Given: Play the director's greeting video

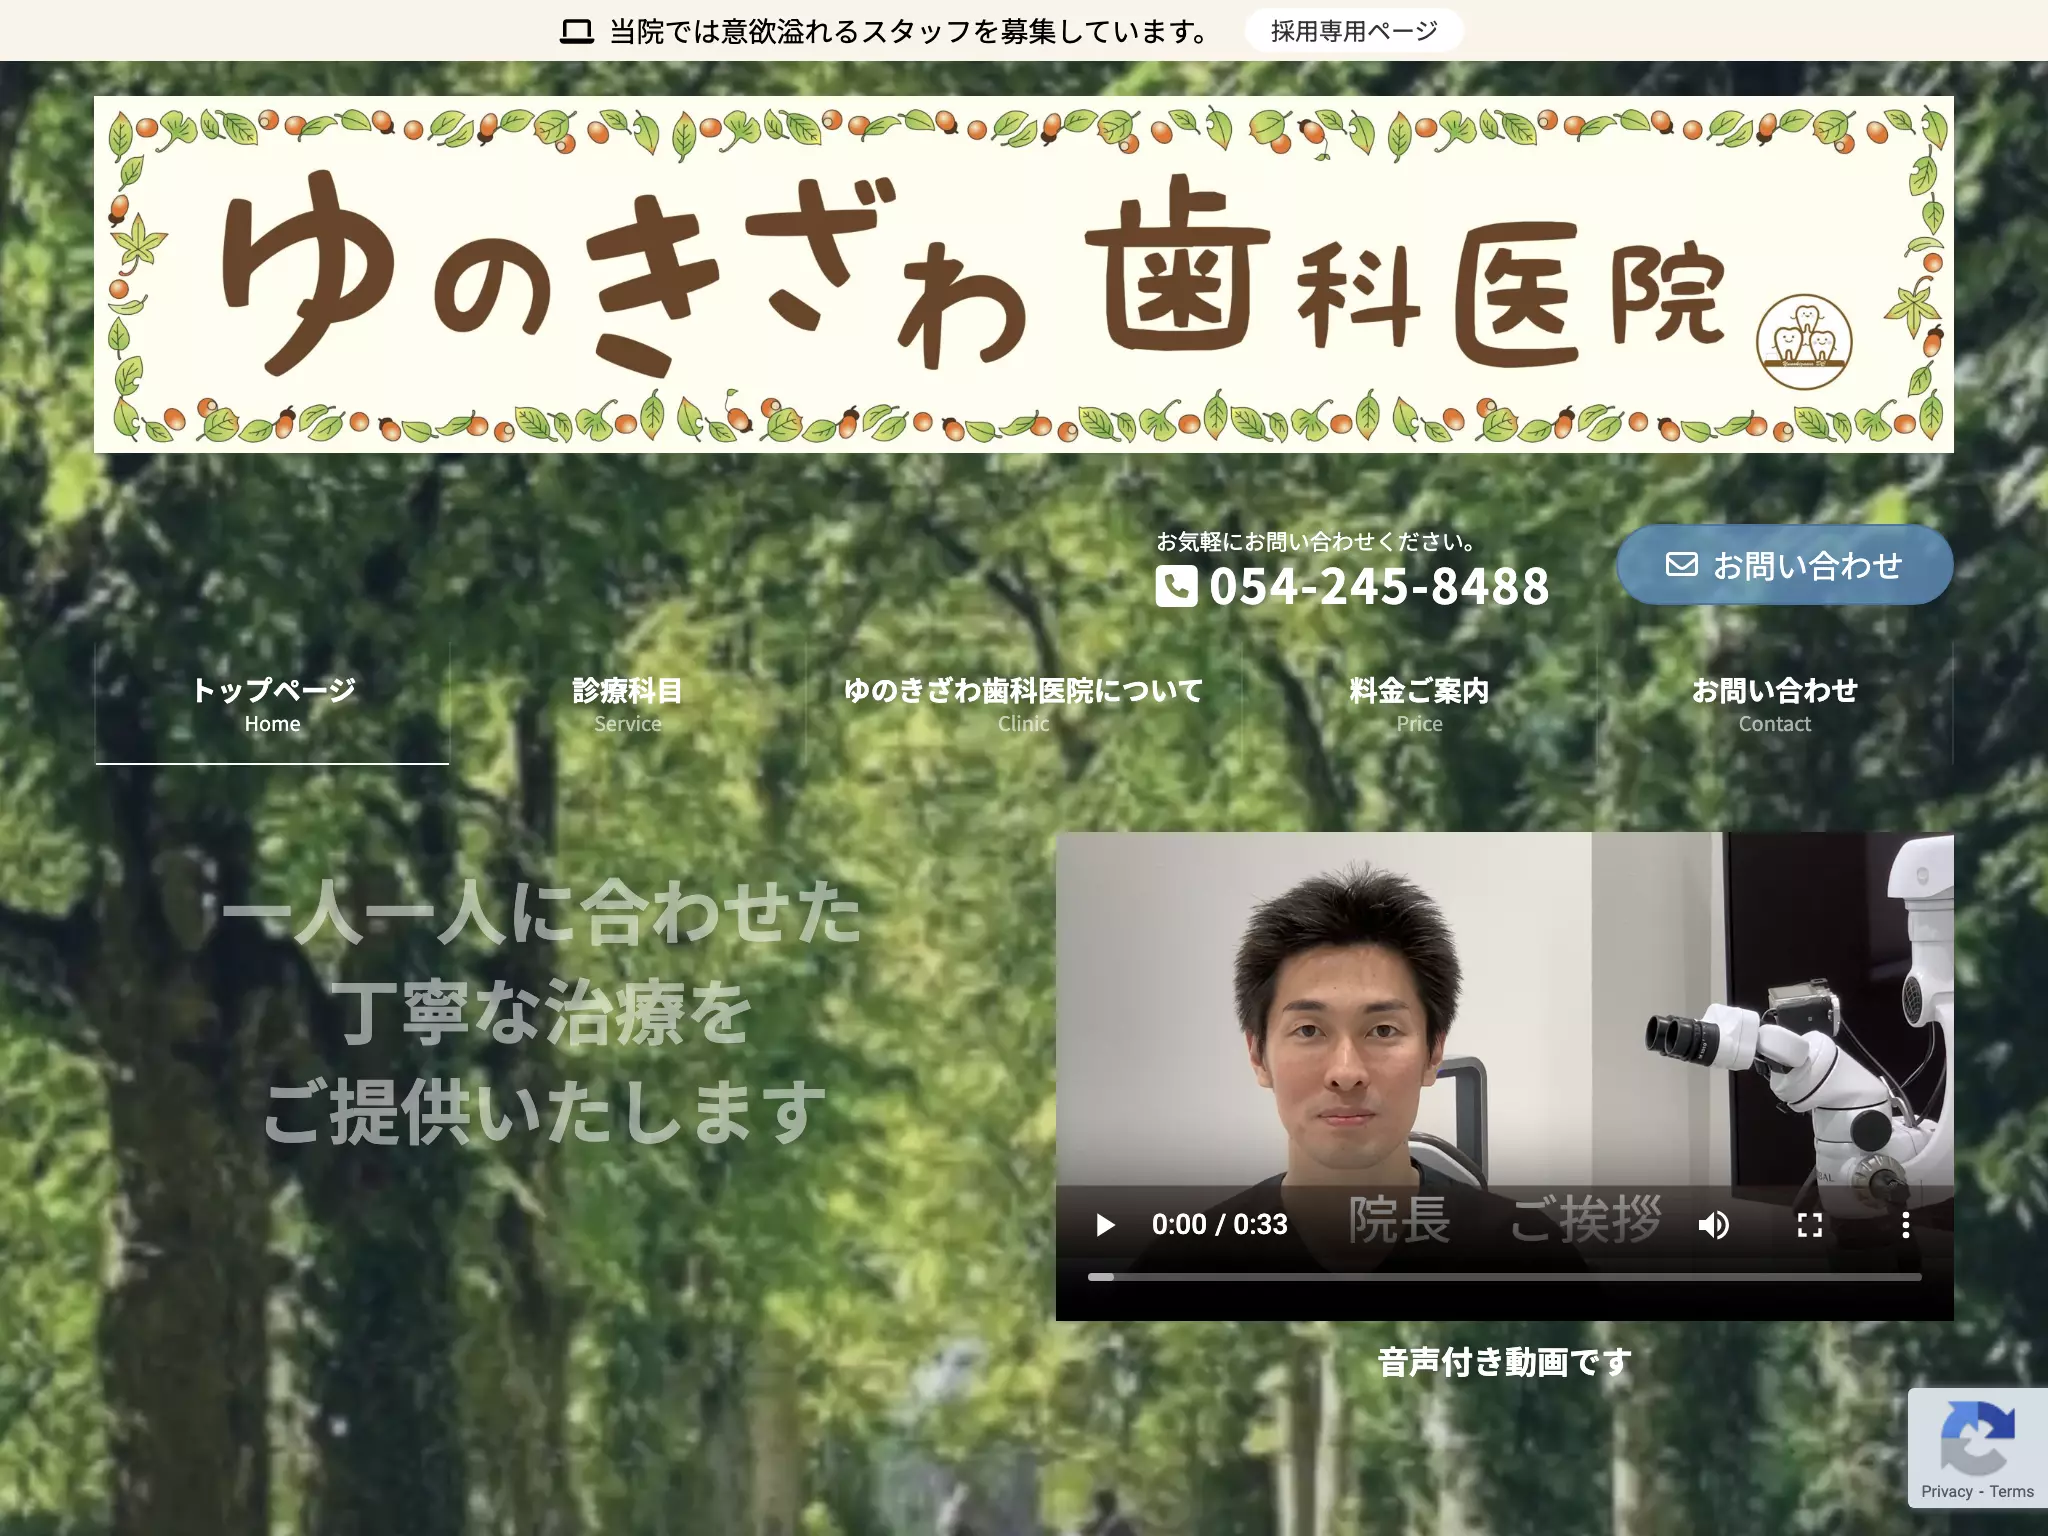Looking at the screenshot, I should coord(1105,1225).
